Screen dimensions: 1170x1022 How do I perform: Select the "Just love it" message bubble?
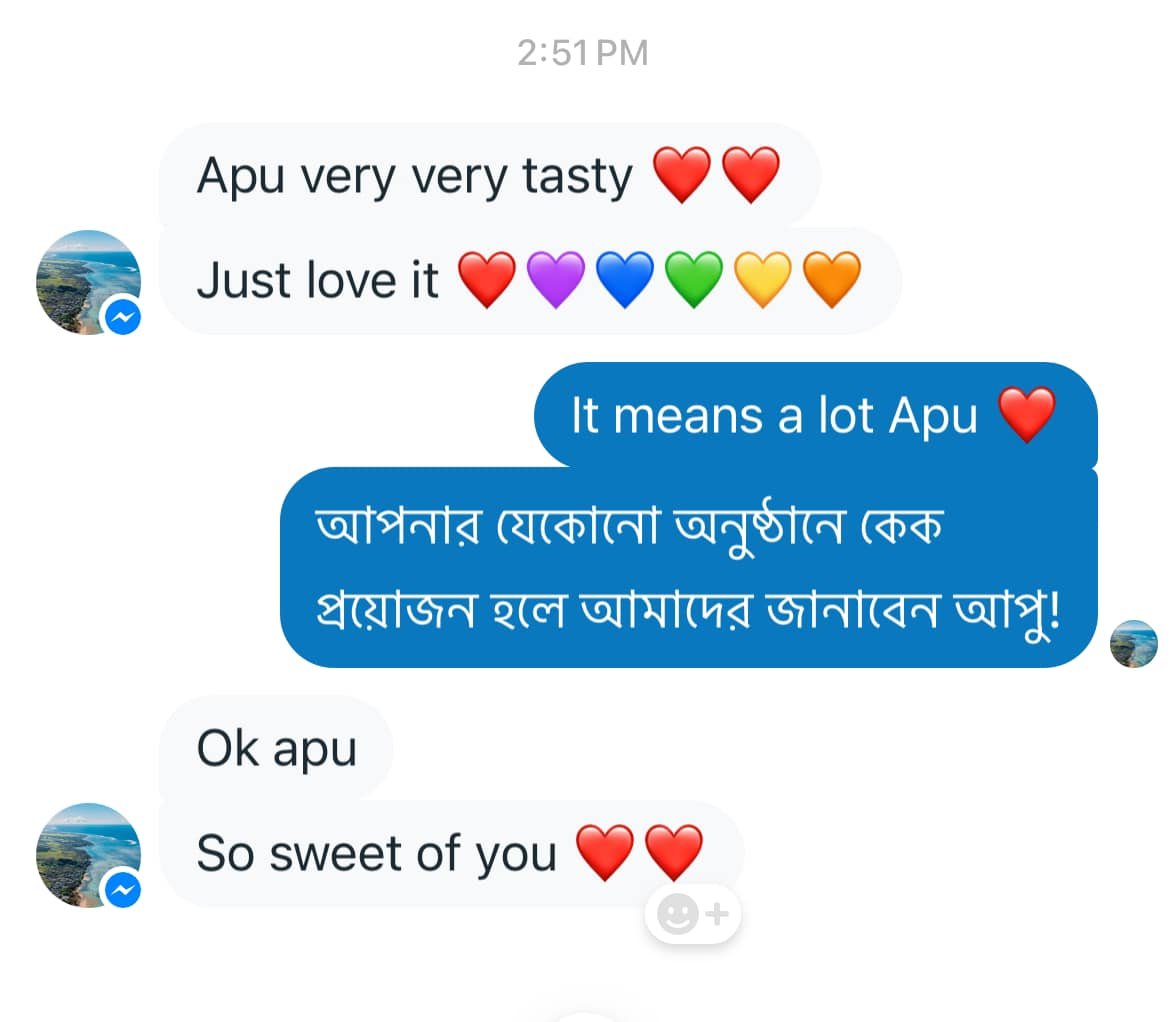click(x=320, y=281)
